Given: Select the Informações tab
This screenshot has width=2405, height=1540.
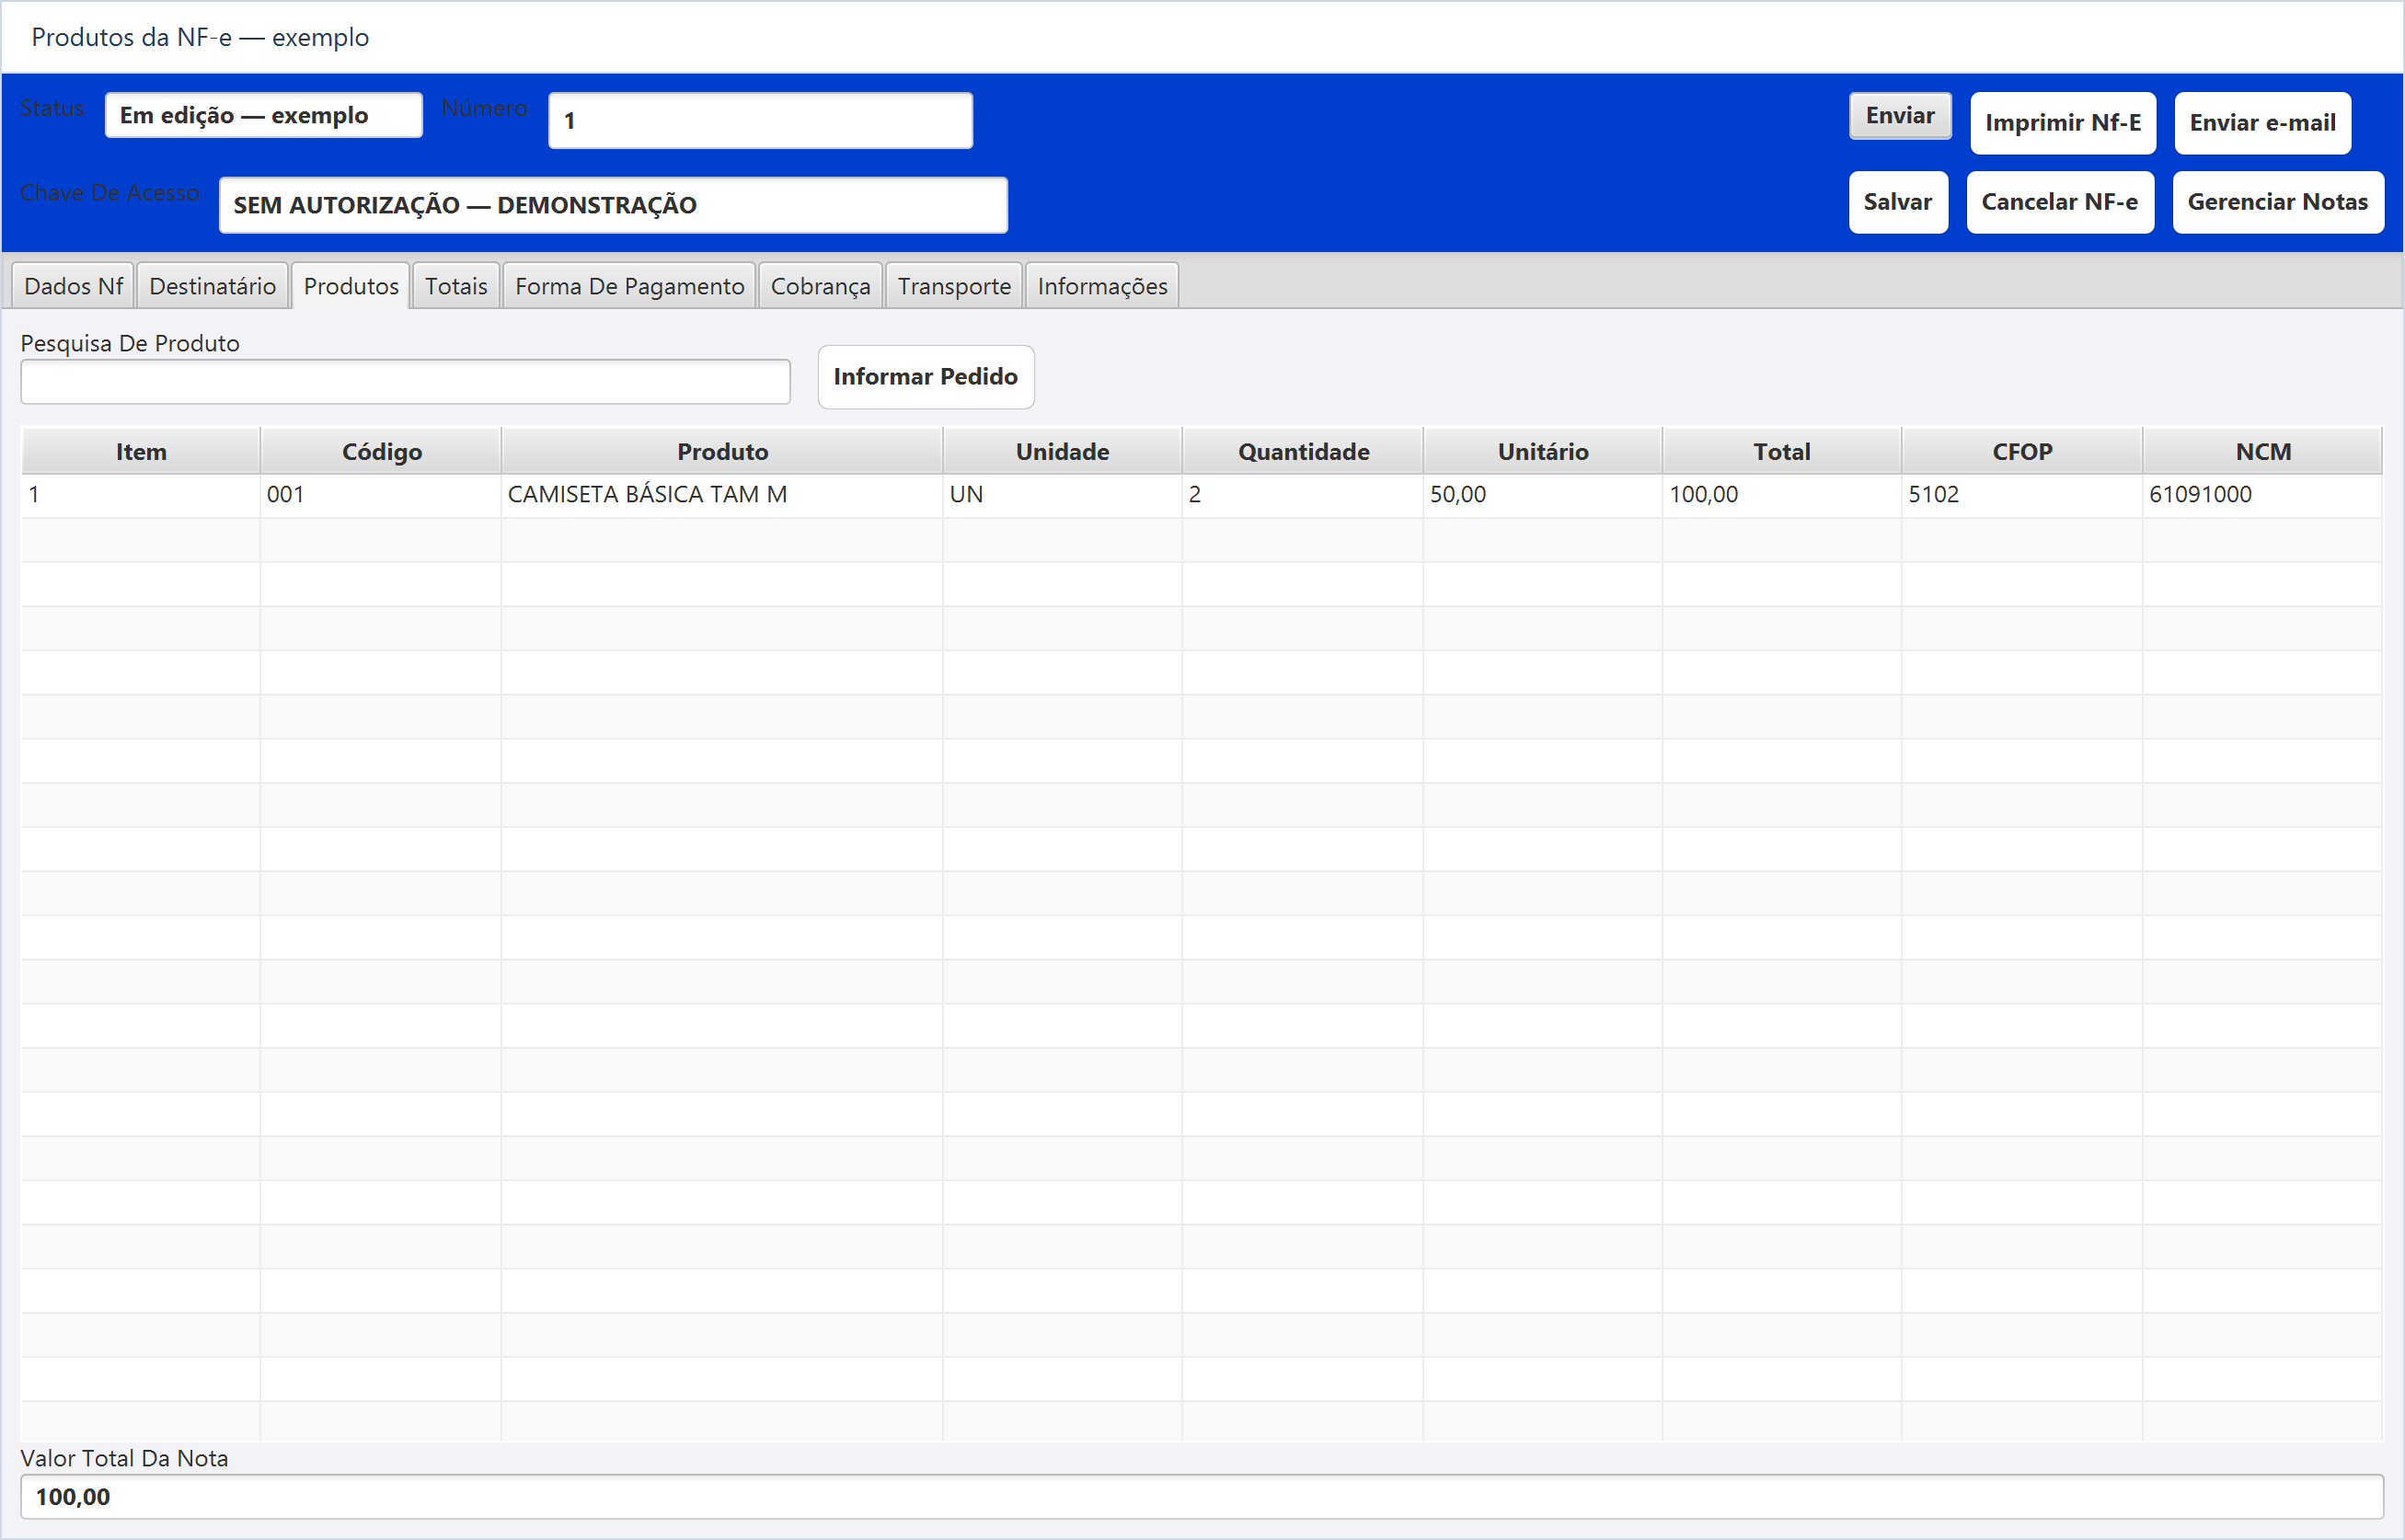Looking at the screenshot, I should (1102, 286).
